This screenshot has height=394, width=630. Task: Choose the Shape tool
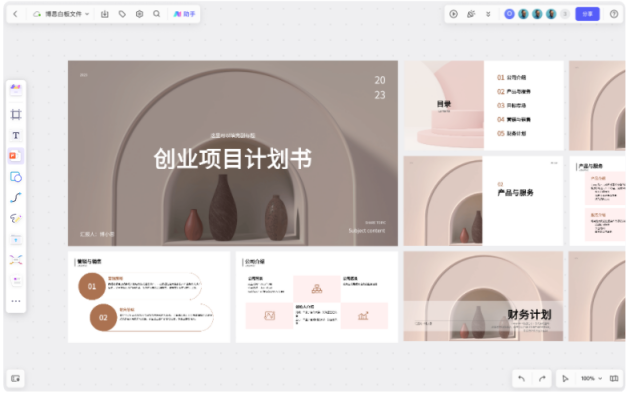(x=16, y=177)
